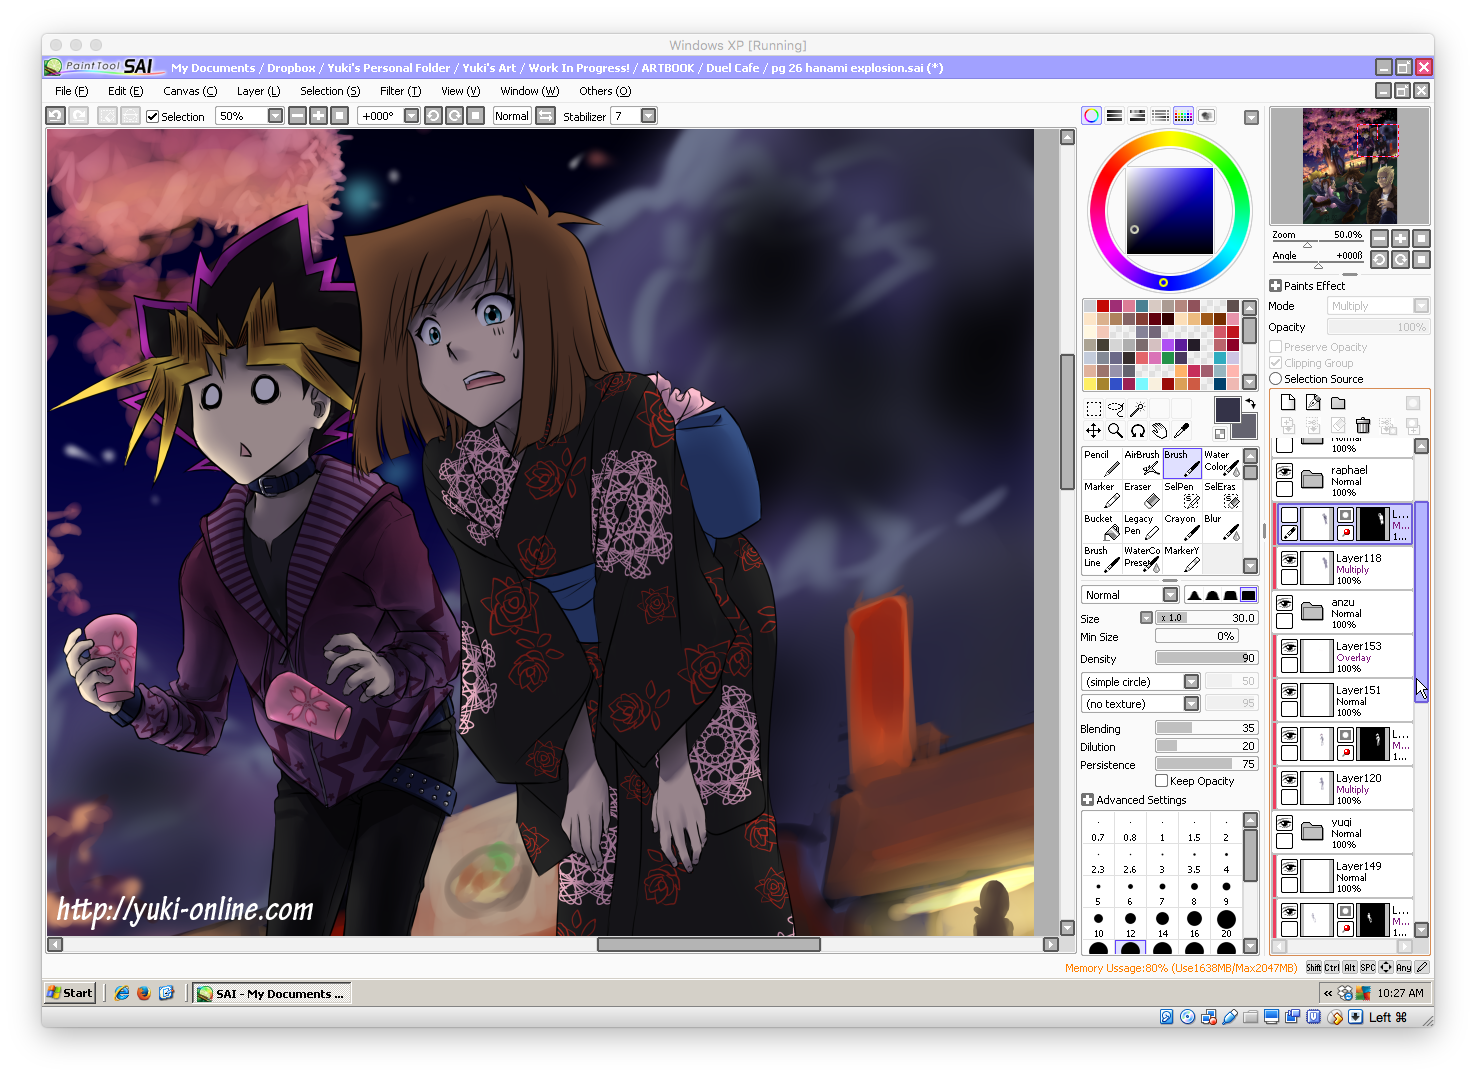
Task: Expand the Paints Effect section
Action: pos(1275,286)
